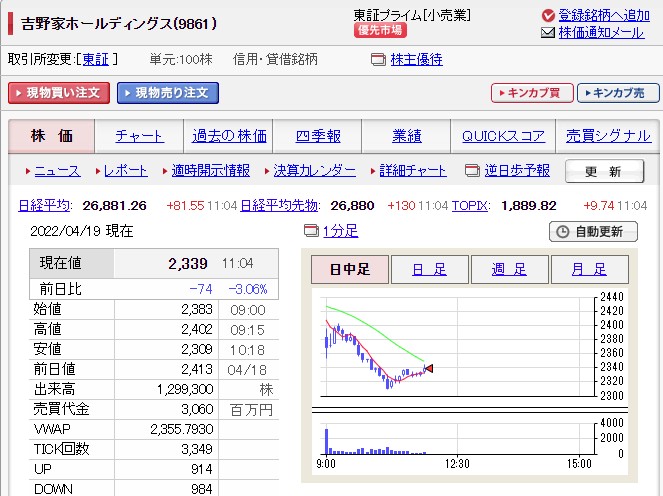The width and height of the screenshot is (663, 496).
Task: Switch to the チャート tab
Action: click(139, 136)
